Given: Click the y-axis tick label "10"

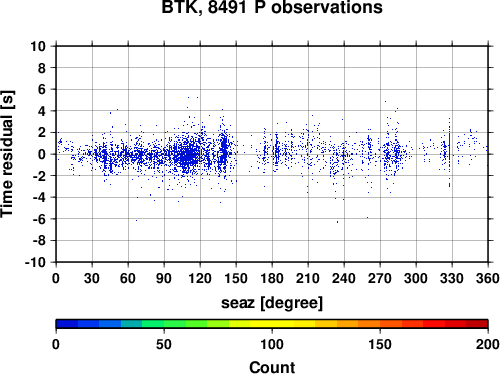Looking at the screenshot, I should click(x=38, y=46).
